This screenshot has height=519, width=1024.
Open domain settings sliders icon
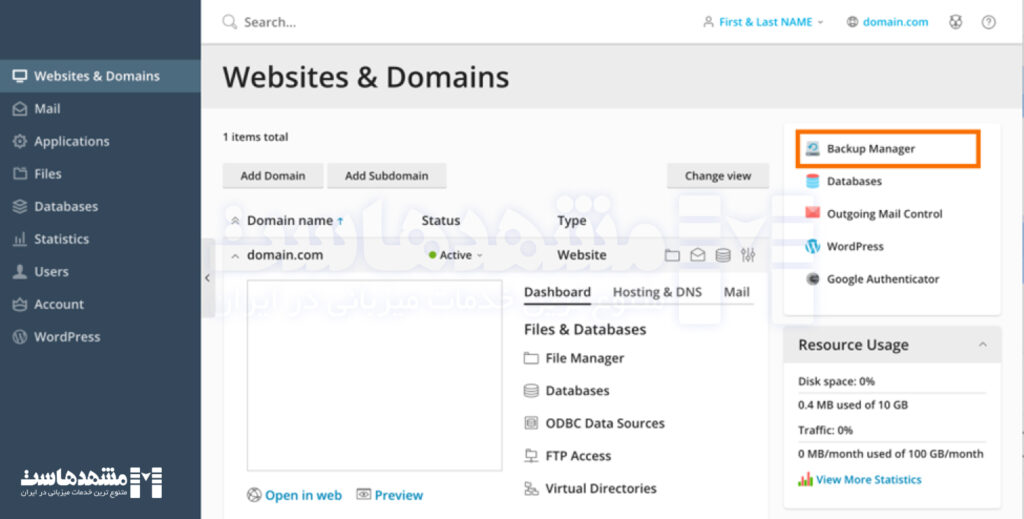pyautogui.click(x=747, y=256)
